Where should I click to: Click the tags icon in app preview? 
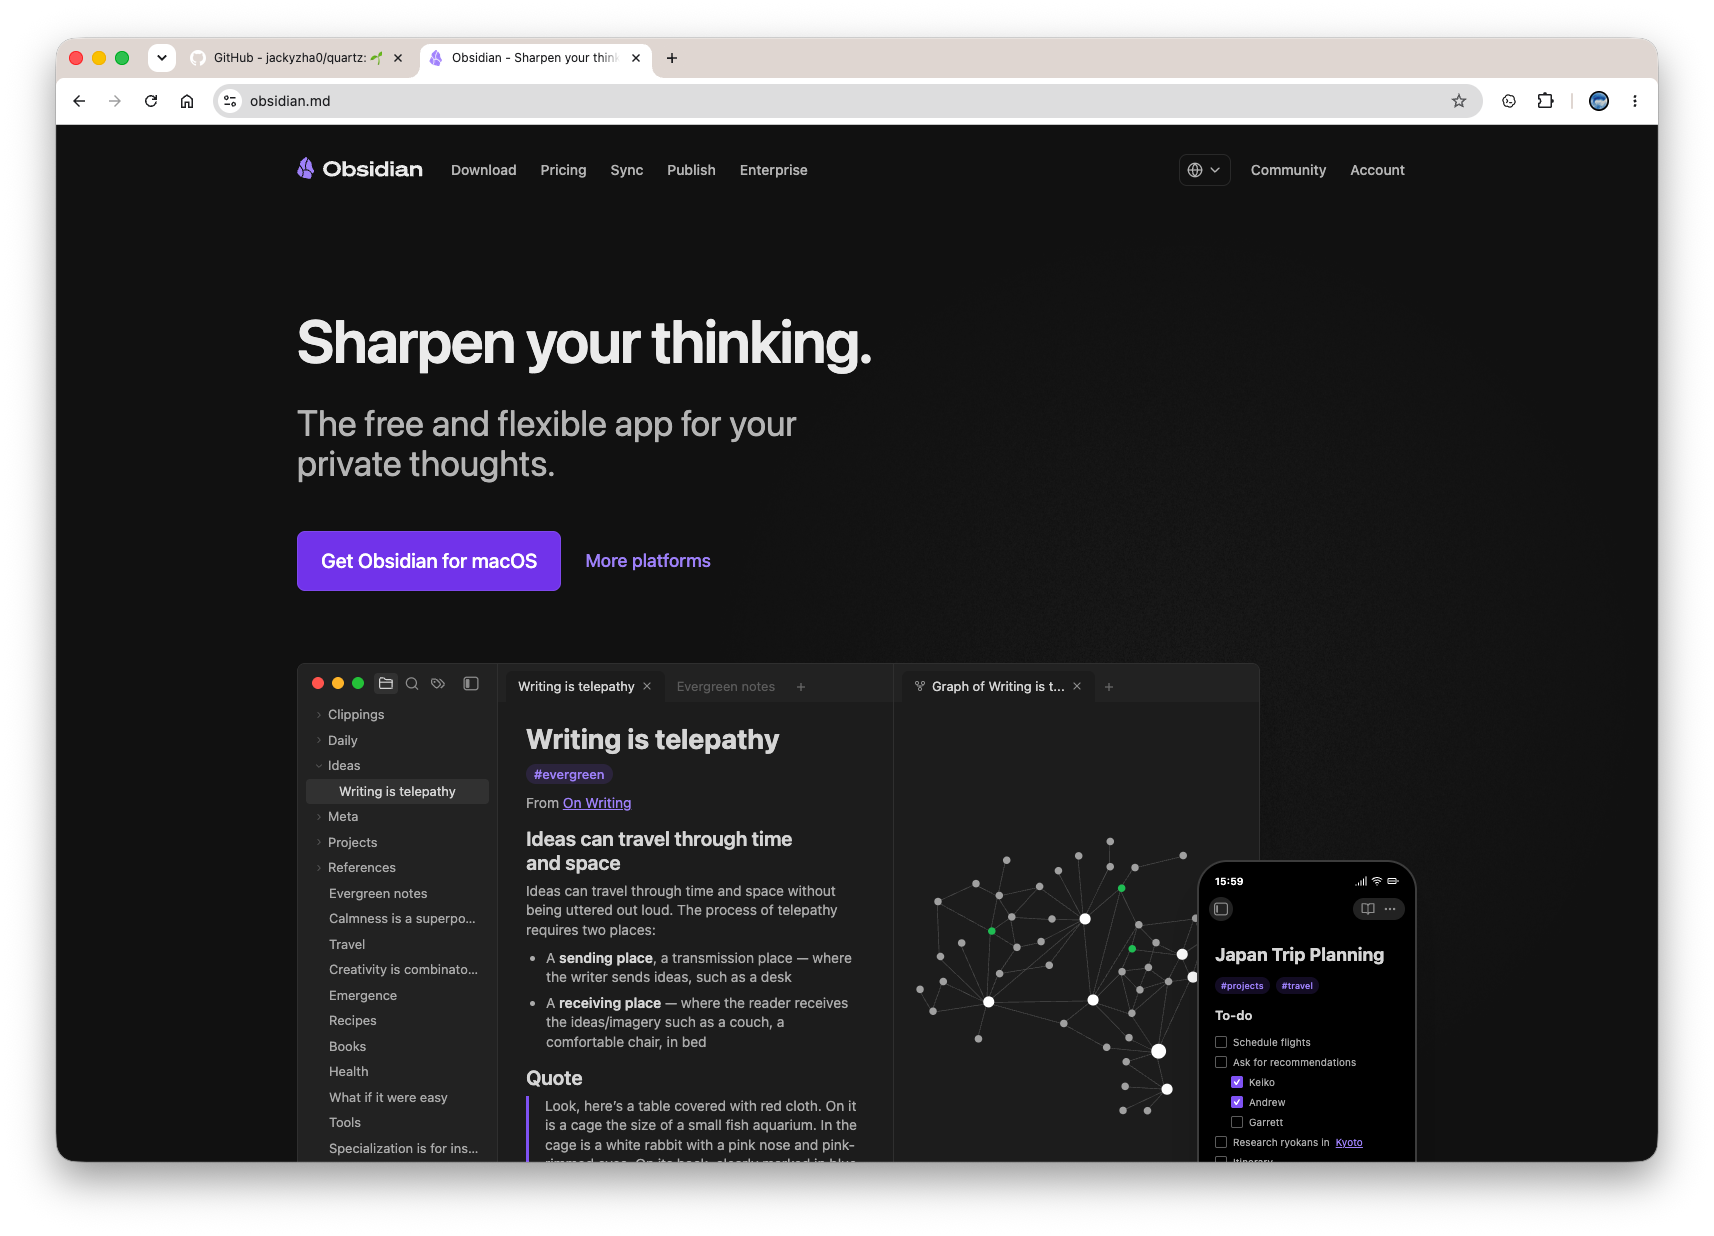click(438, 684)
